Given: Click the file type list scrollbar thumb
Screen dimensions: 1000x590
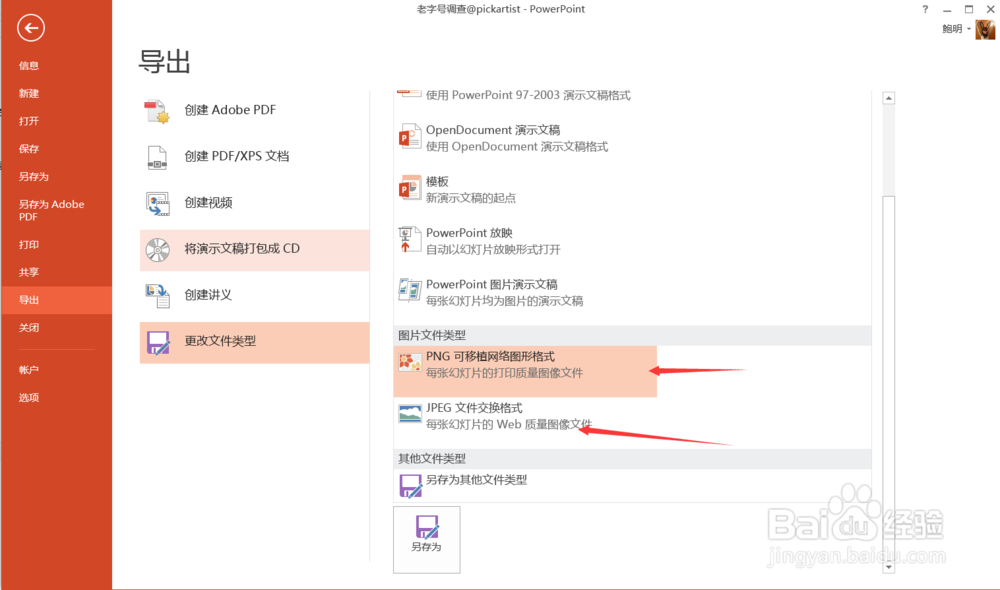Looking at the screenshot, I should (888, 376).
